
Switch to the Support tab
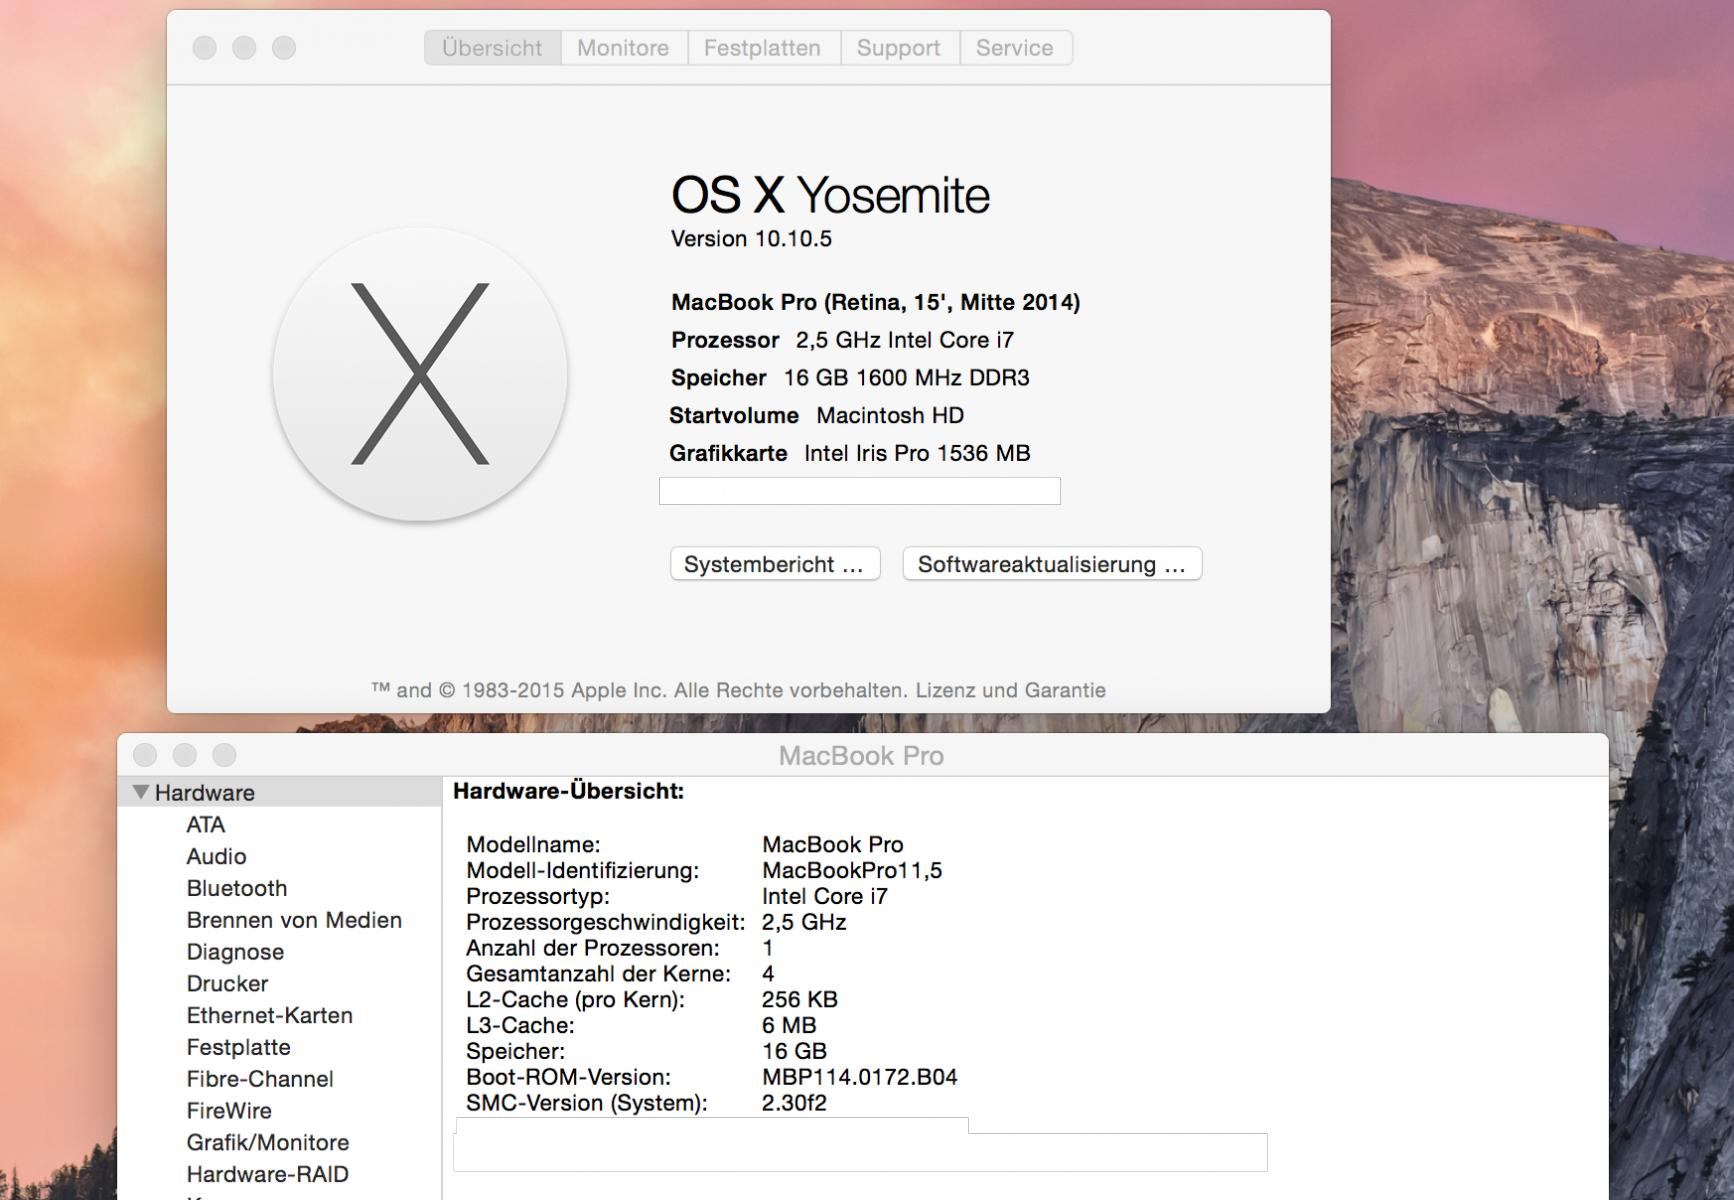pos(898,48)
